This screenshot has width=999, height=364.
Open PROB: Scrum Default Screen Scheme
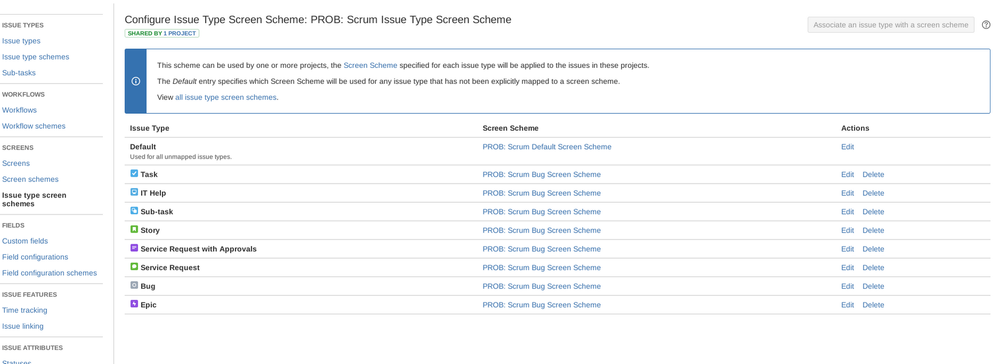pos(547,147)
